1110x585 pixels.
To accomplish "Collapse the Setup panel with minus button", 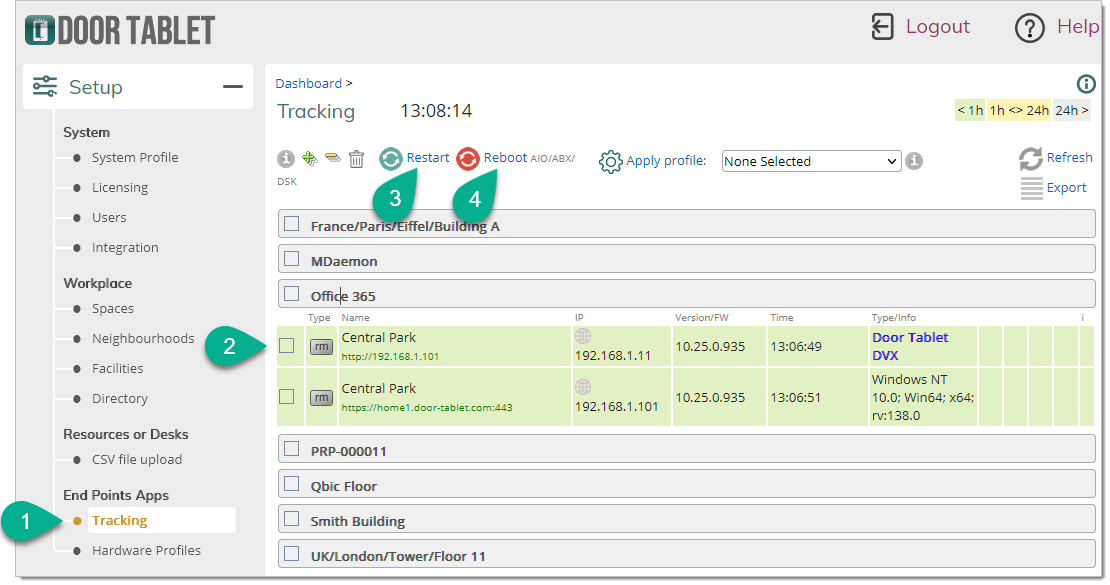I will pyautogui.click(x=232, y=87).
